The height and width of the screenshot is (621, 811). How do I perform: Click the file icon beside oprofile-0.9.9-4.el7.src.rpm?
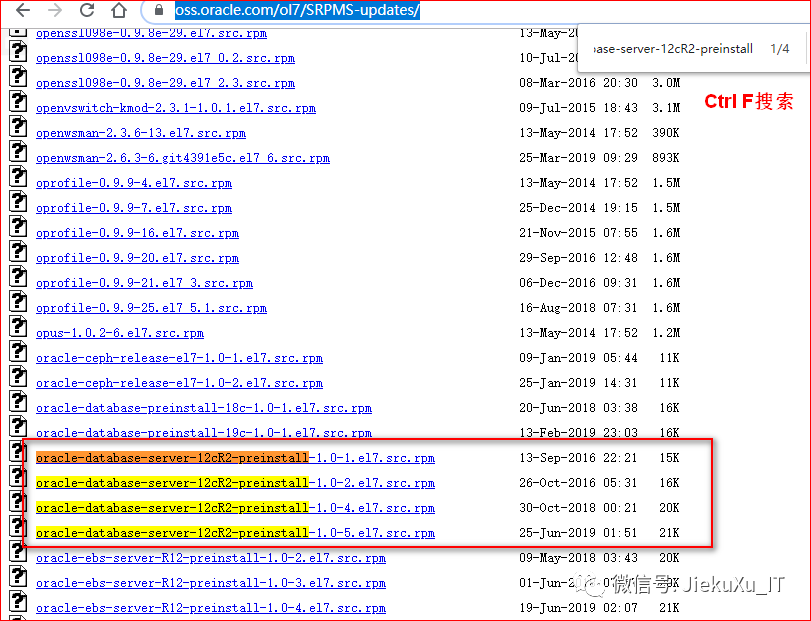tap(18, 177)
